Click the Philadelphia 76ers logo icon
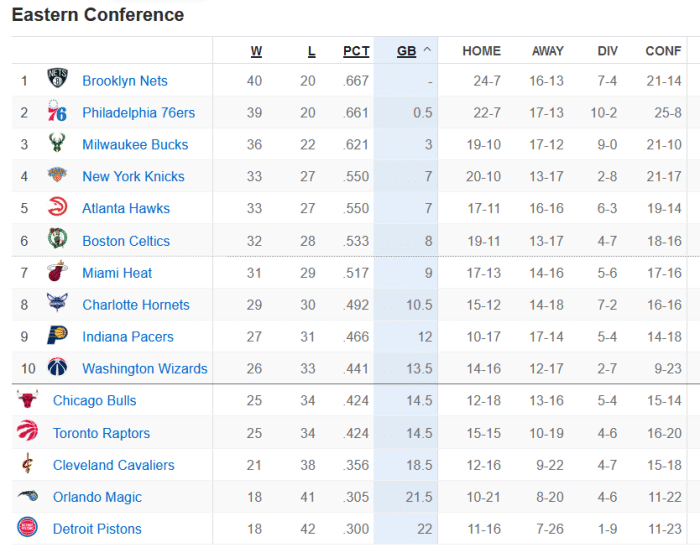Viewport: 700px width, 553px height. pyautogui.click(x=57, y=112)
